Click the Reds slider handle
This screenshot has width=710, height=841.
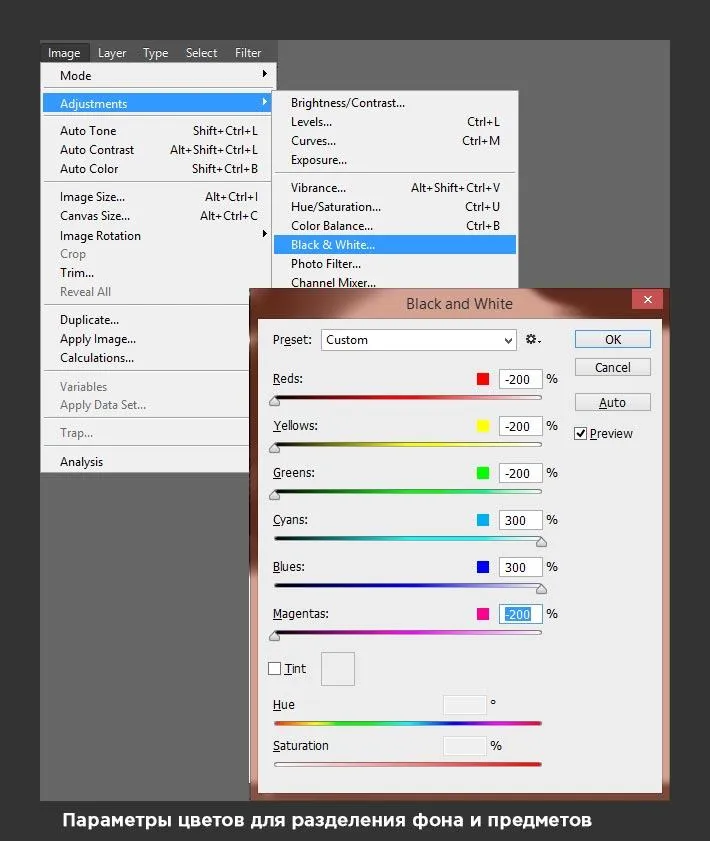[x=275, y=402]
